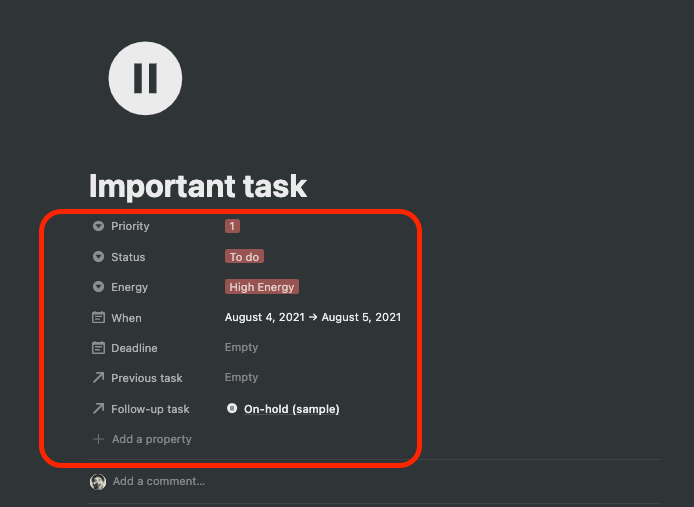Click the Important task page title

(x=198, y=186)
